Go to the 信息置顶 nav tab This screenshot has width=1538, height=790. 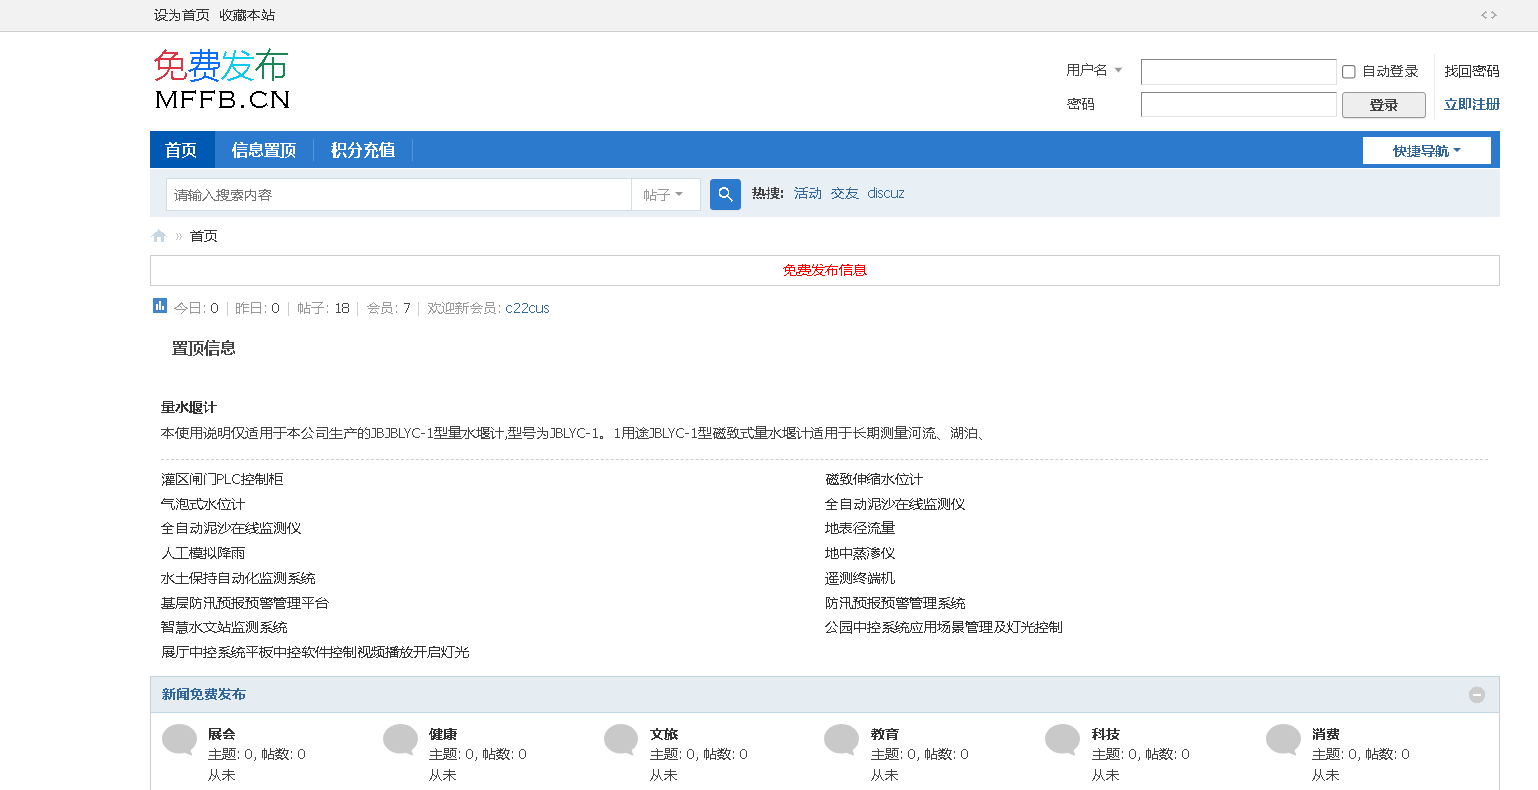coord(264,150)
